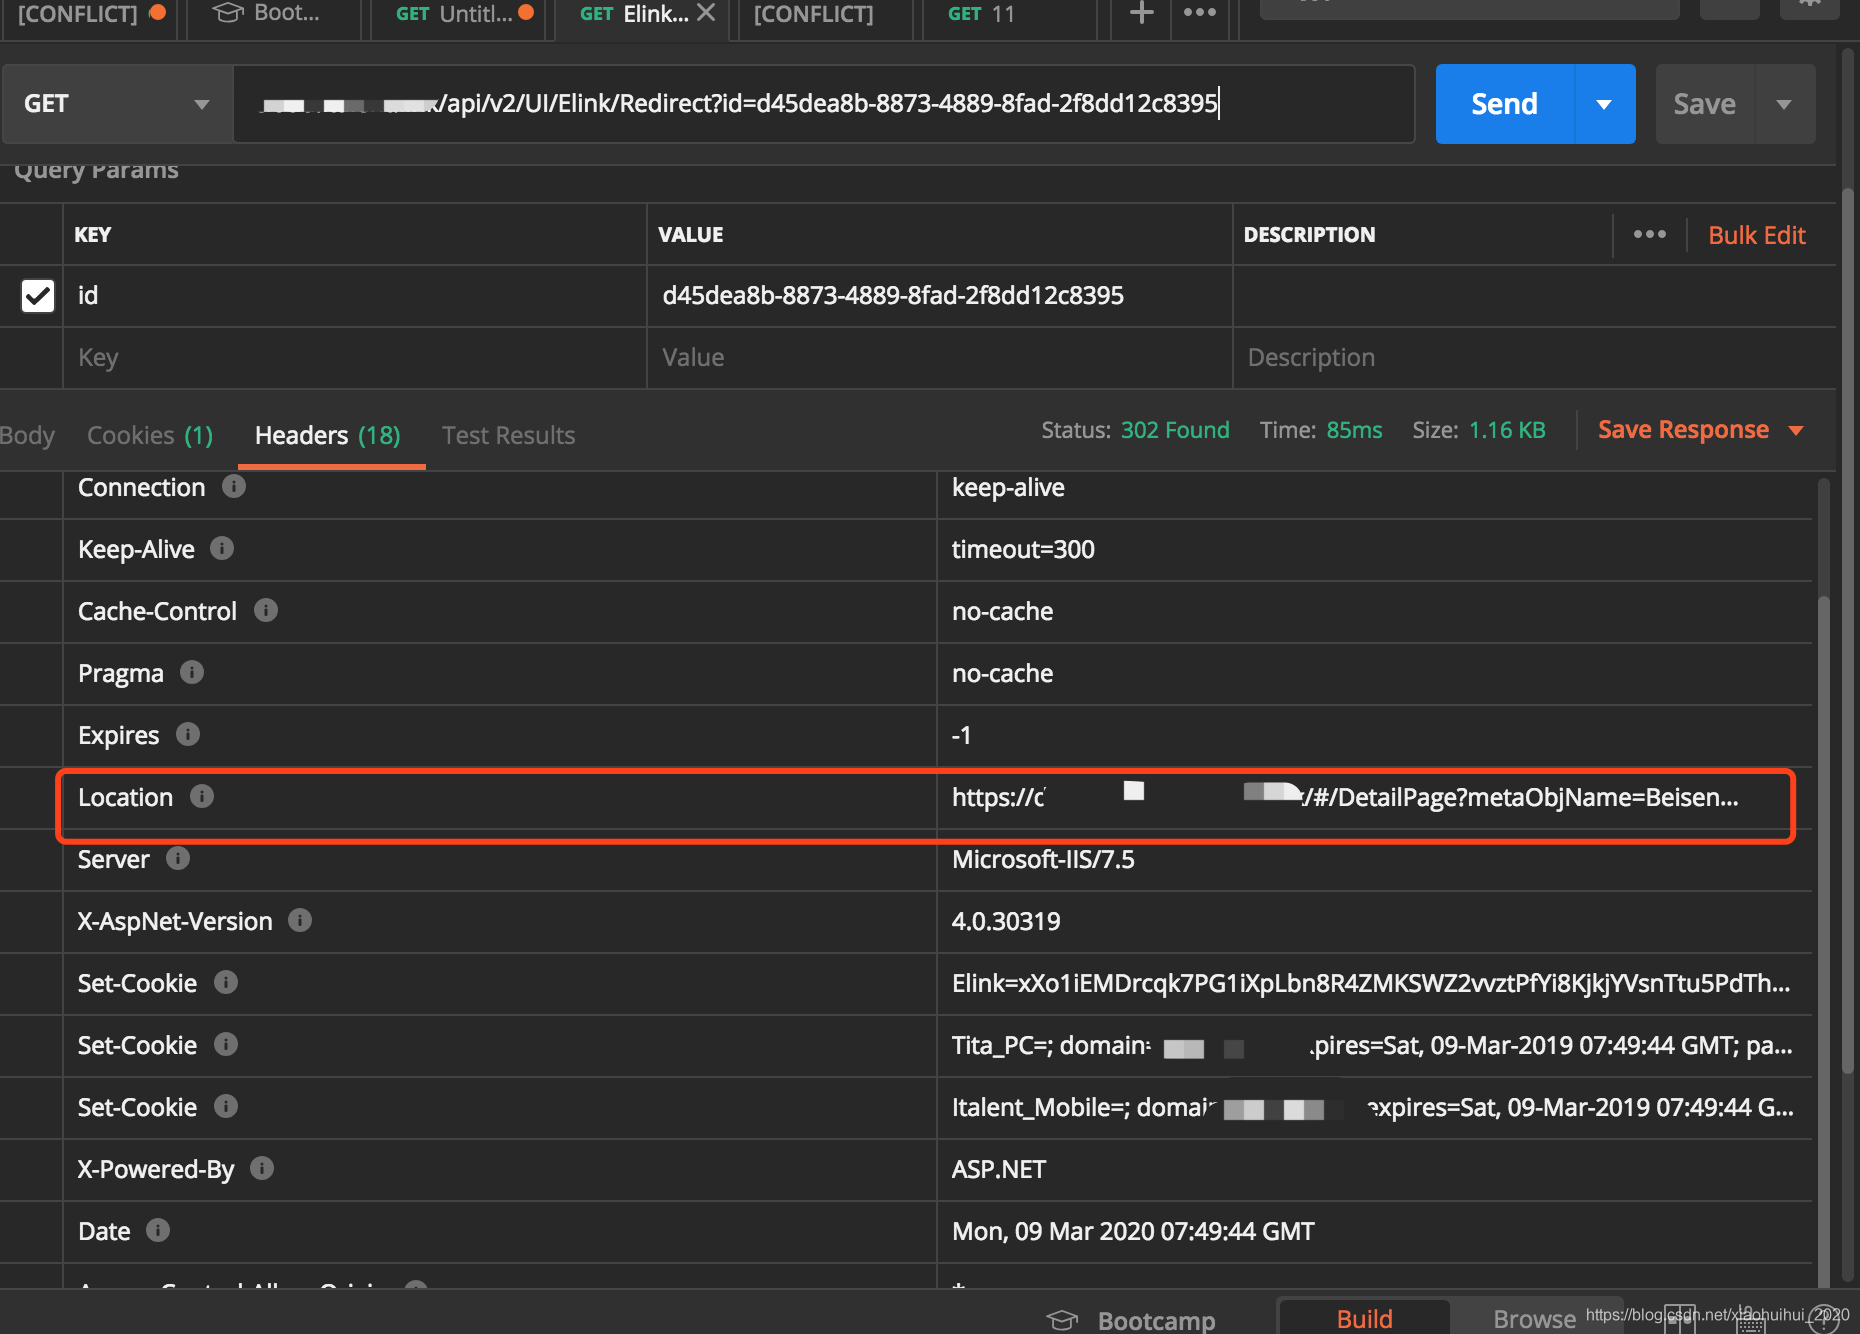This screenshot has height=1334, width=1860.
Task: Open the response Cookies tab
Action: coord(150,436)
